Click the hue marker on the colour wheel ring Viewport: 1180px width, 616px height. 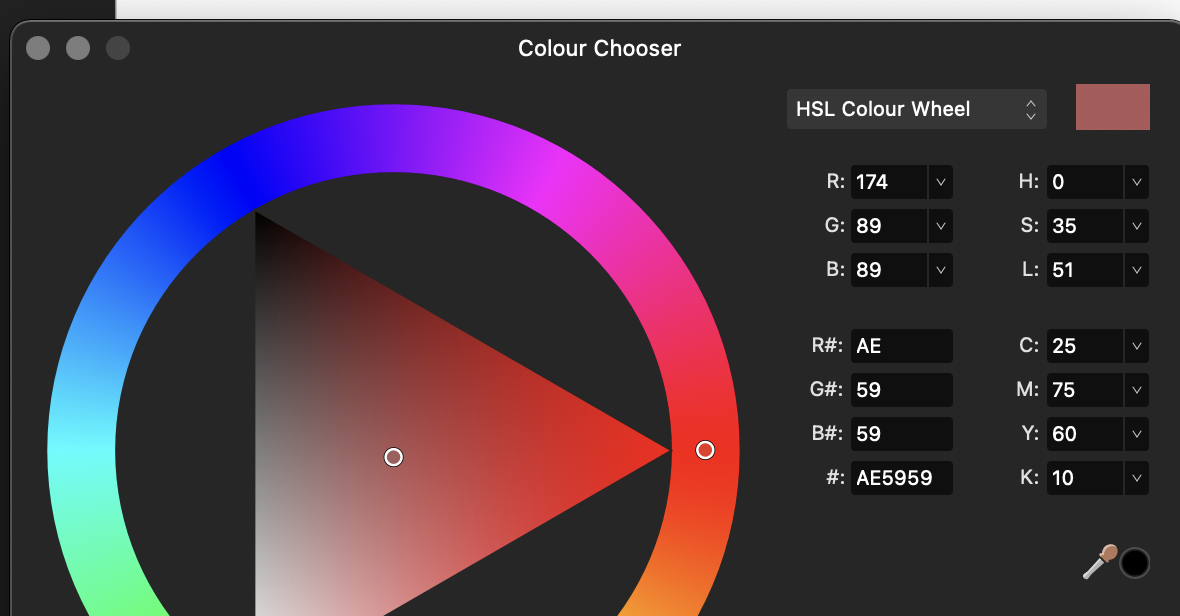pos(705,451)
